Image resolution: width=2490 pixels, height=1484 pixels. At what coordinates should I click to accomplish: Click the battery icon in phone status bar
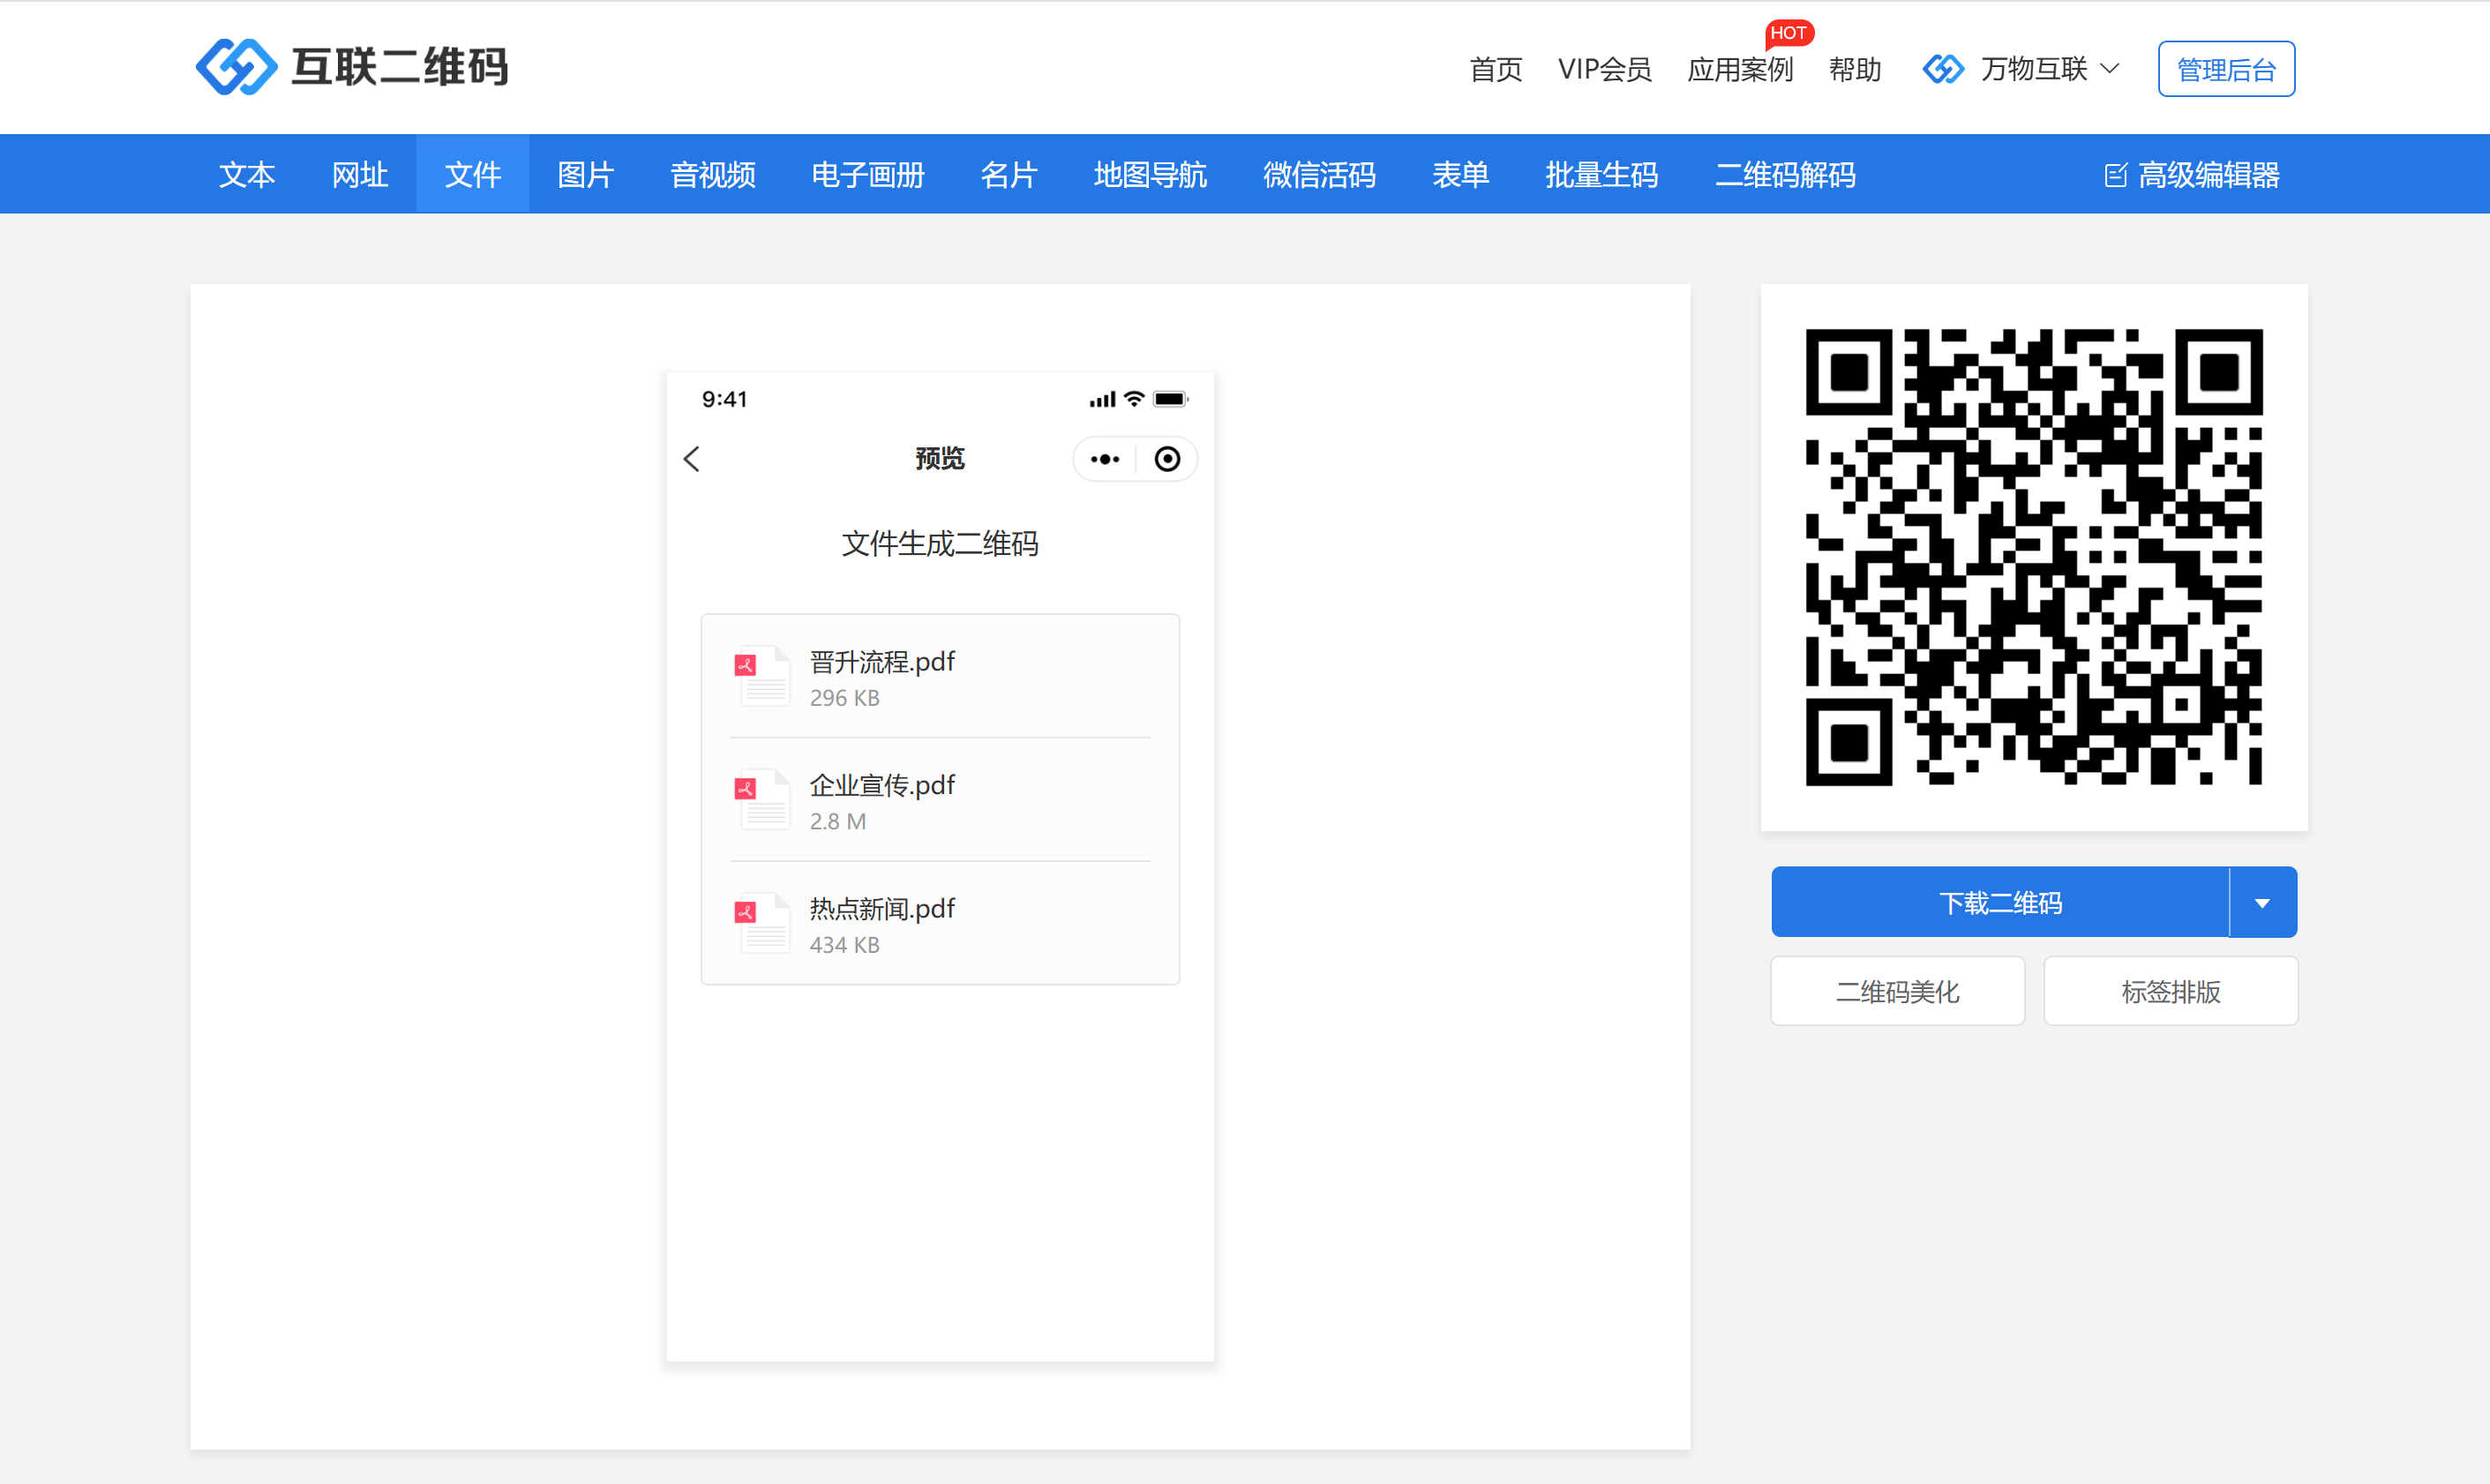(1170, 399)
